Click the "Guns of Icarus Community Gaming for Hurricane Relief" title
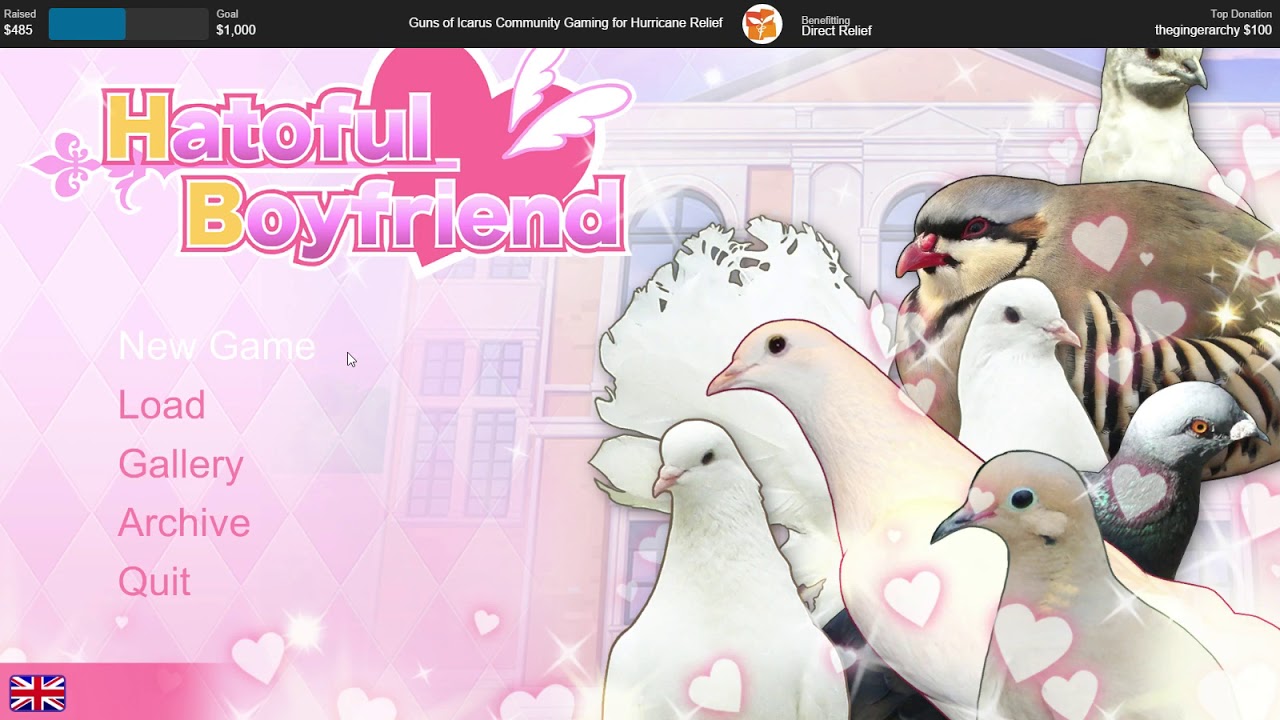 (565, 23)
